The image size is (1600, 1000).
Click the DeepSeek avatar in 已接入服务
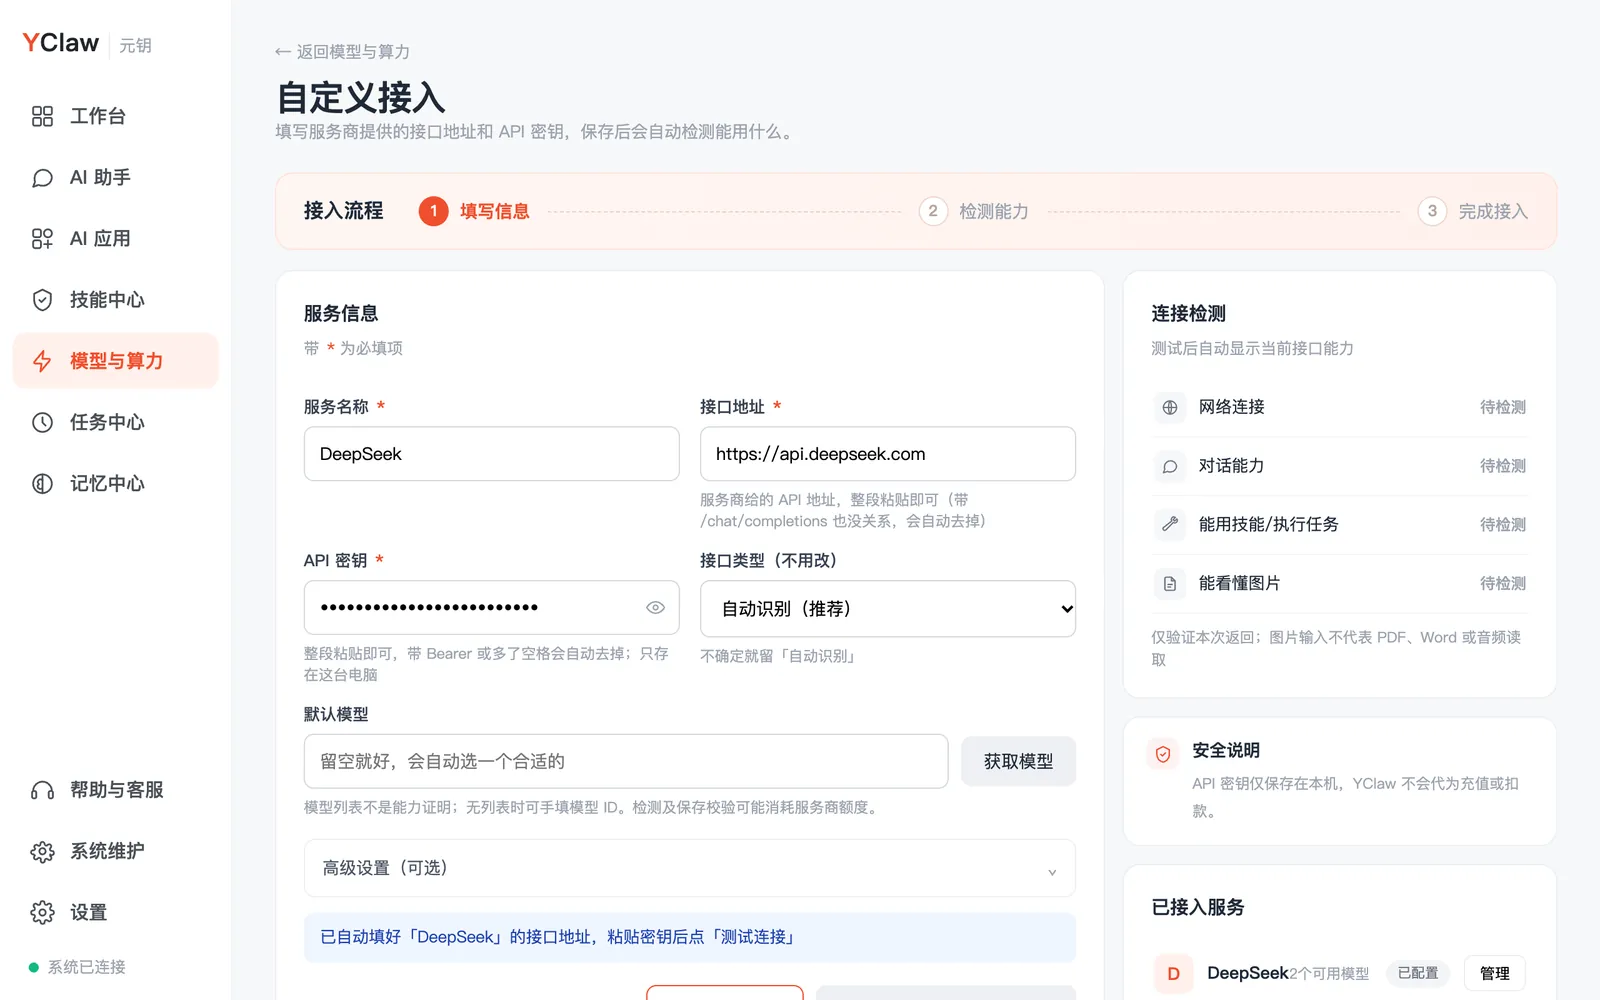click(x=1174, y=973)
